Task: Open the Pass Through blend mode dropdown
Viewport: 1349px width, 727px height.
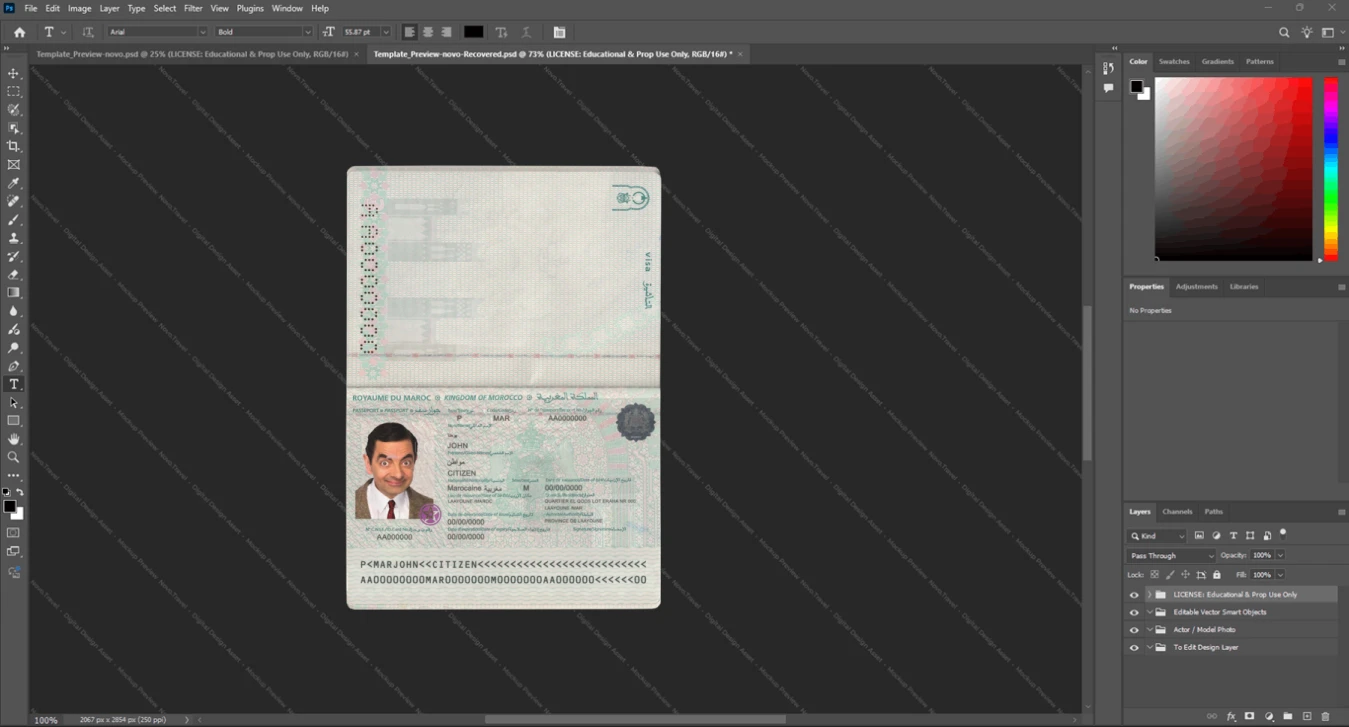Action: pyautogui.click(x=1170, y=556)
